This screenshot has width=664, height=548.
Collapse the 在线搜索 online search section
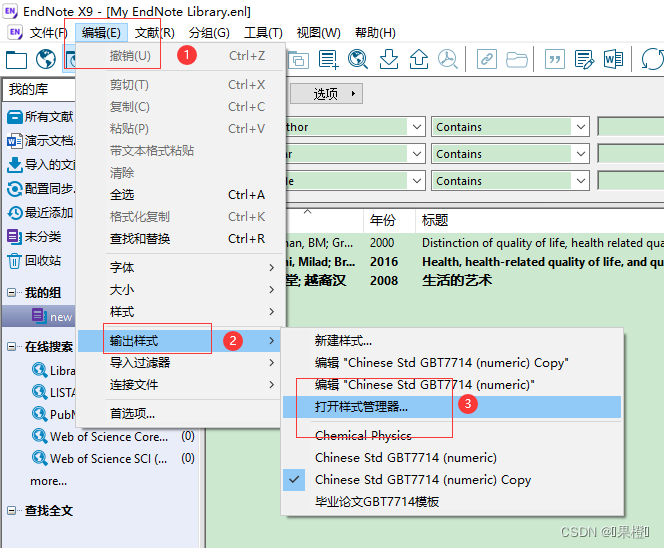pyautogui.click(x=11, y=346)
